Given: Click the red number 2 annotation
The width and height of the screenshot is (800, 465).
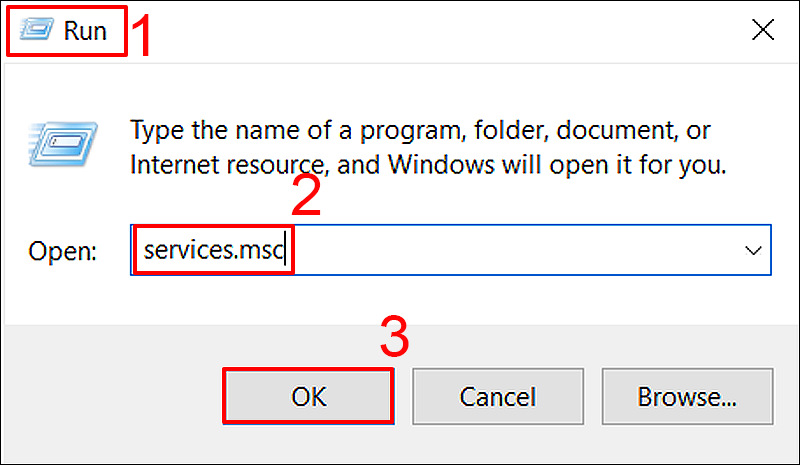Looking at the screenshot, I should pos(306,198).
